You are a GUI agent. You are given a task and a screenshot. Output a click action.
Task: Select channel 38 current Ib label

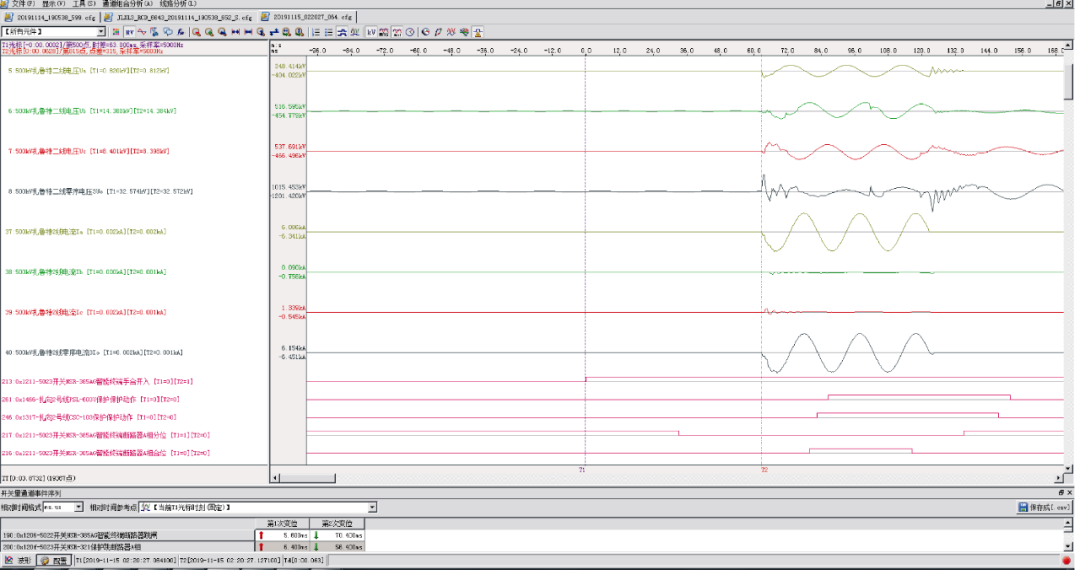(x=85, y=272)
